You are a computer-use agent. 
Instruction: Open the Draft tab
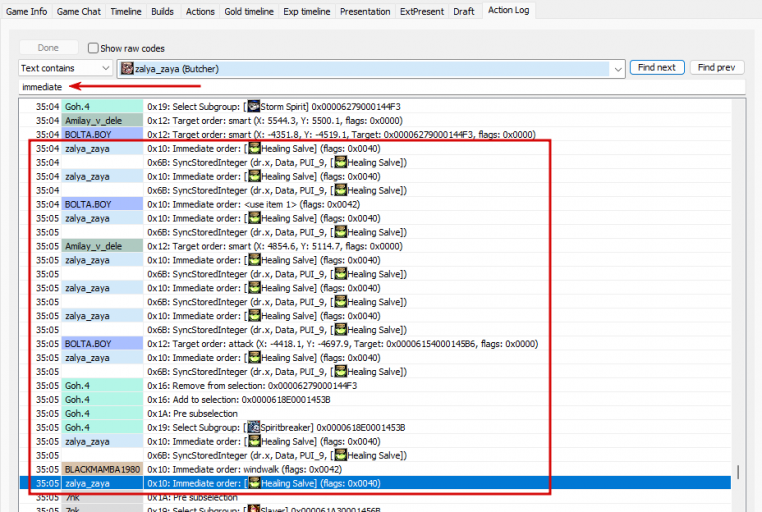point(464,11)
